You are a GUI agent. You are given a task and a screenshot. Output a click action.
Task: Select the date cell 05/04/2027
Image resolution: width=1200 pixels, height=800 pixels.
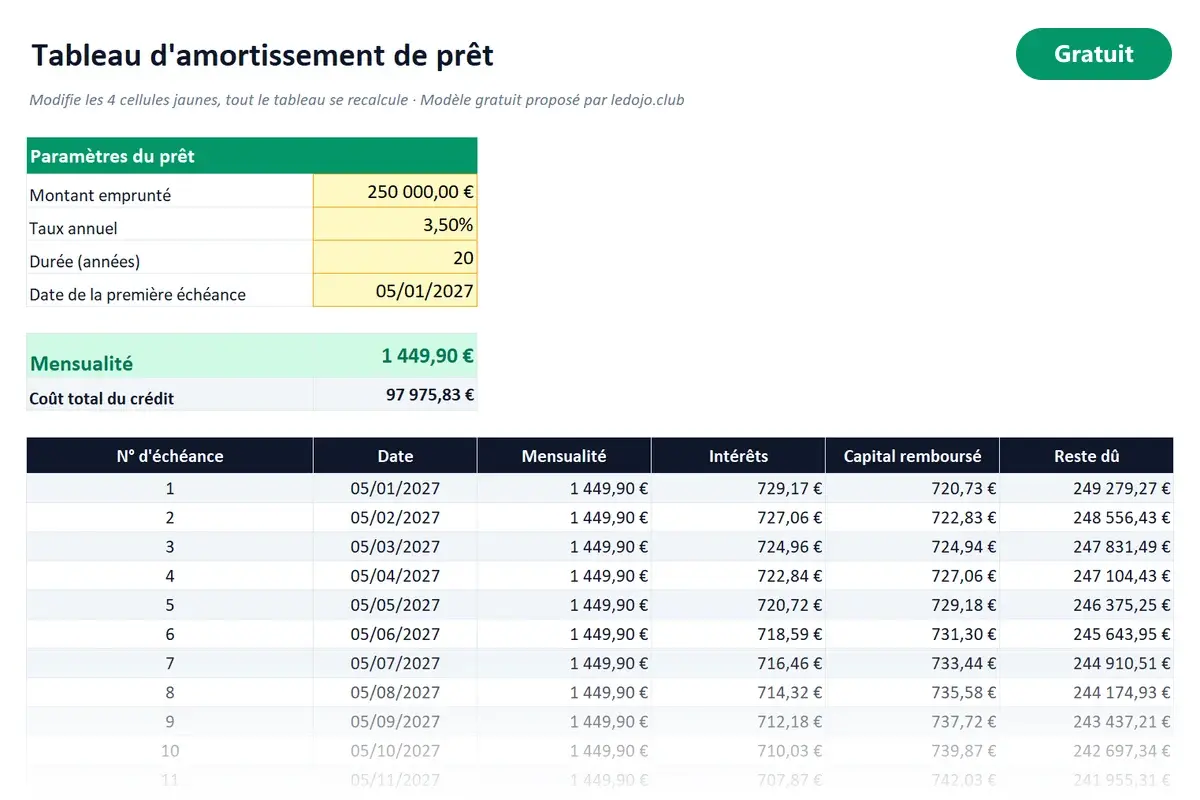click(x=395, y=575)
